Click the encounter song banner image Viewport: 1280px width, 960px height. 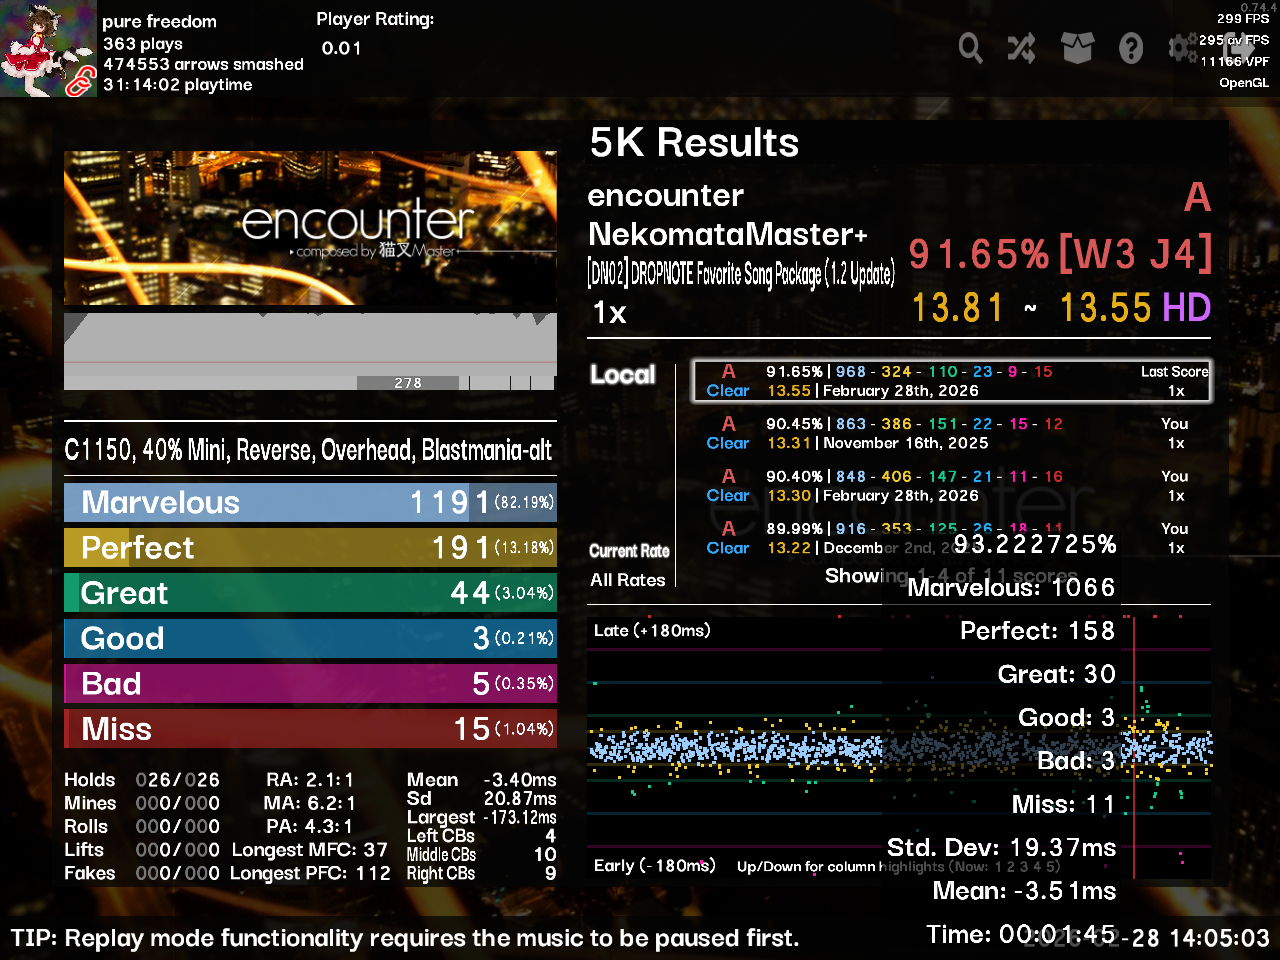310,228
